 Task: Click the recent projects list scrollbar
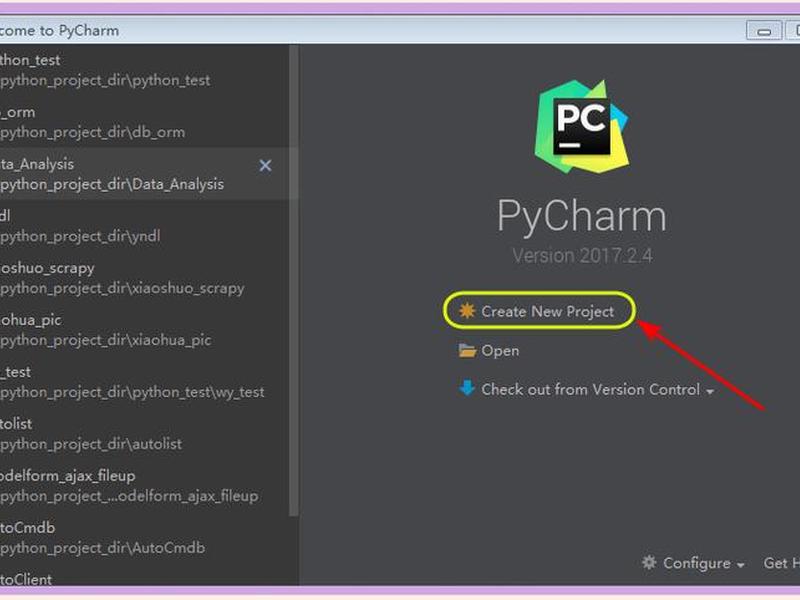click(x=294, y=281)
